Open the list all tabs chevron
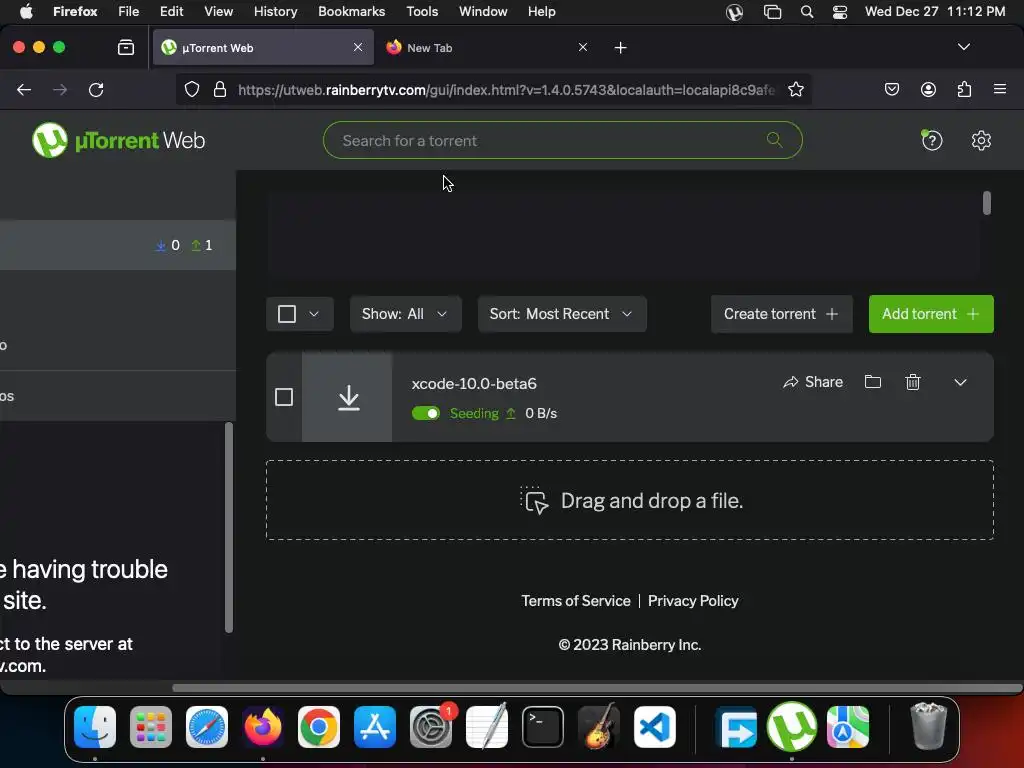Screen dimensions: 1024x768 (964, 47)
